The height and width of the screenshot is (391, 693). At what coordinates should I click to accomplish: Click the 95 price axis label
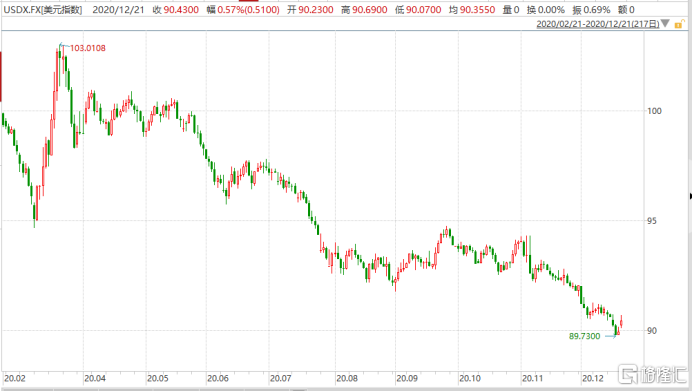pyautogui.click(x=652, y=221)
